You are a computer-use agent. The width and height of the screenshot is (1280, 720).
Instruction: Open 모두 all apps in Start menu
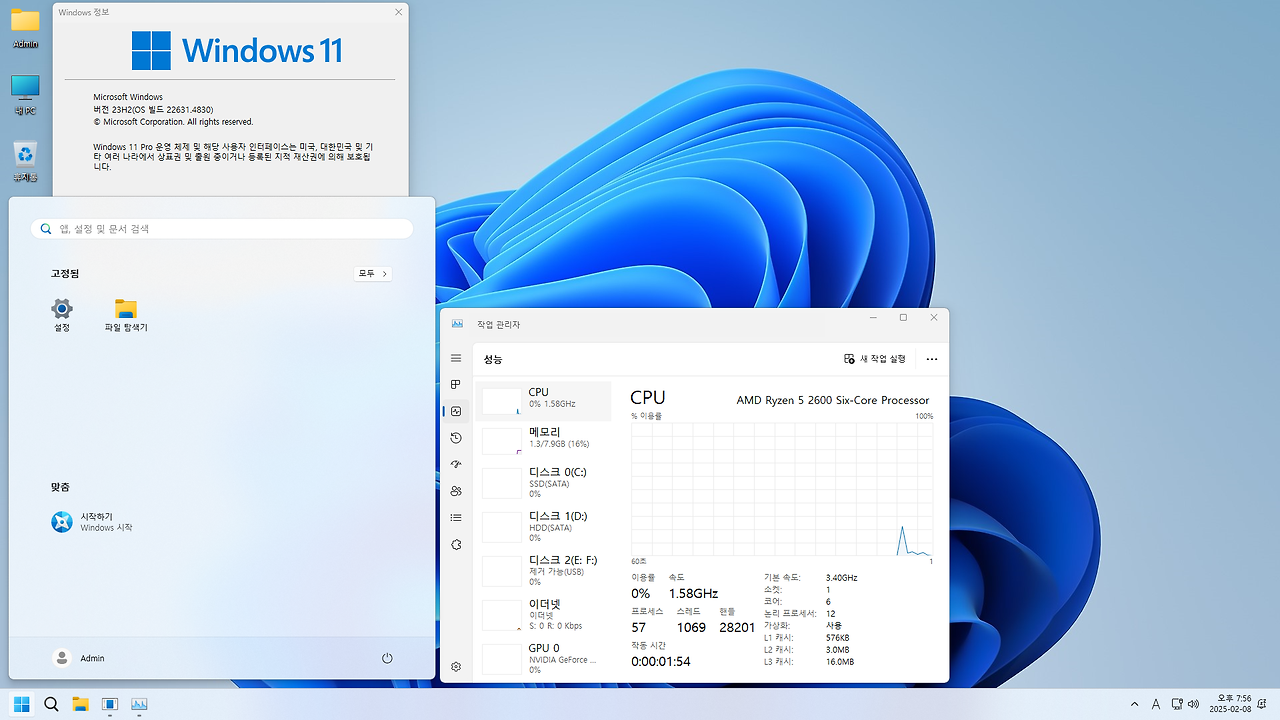[373, 273]
